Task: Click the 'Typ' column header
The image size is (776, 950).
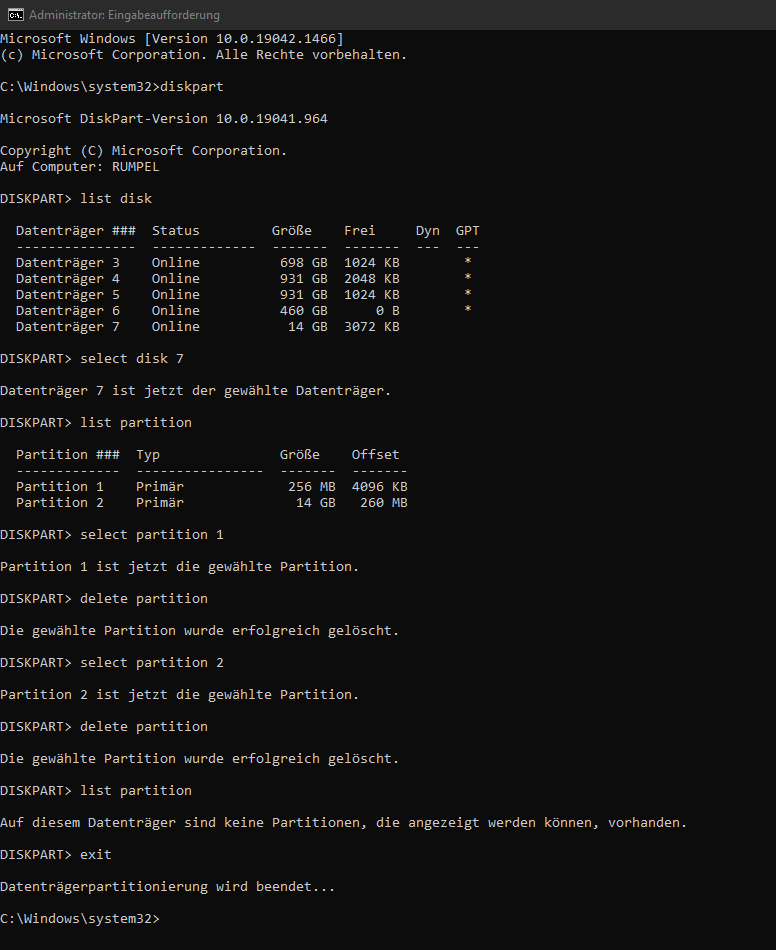Action: (x=148, y=455)
